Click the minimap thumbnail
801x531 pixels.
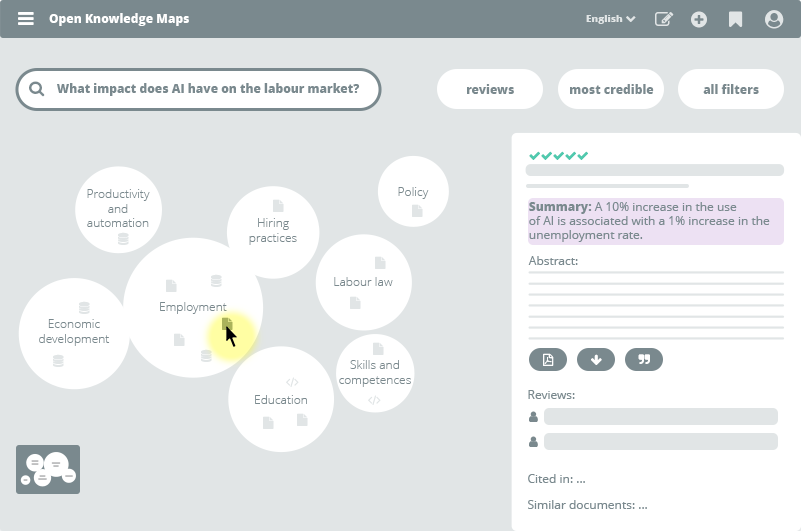[48, 469]
